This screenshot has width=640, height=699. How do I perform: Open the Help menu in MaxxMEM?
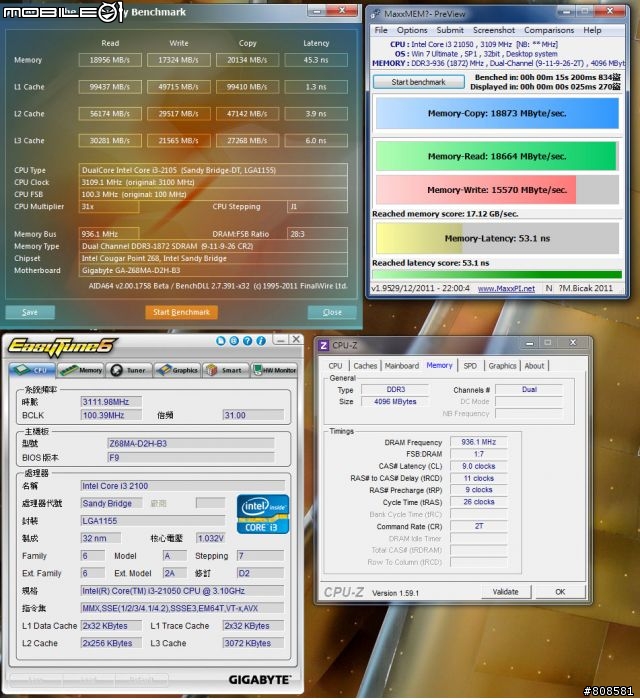(592, 30)
